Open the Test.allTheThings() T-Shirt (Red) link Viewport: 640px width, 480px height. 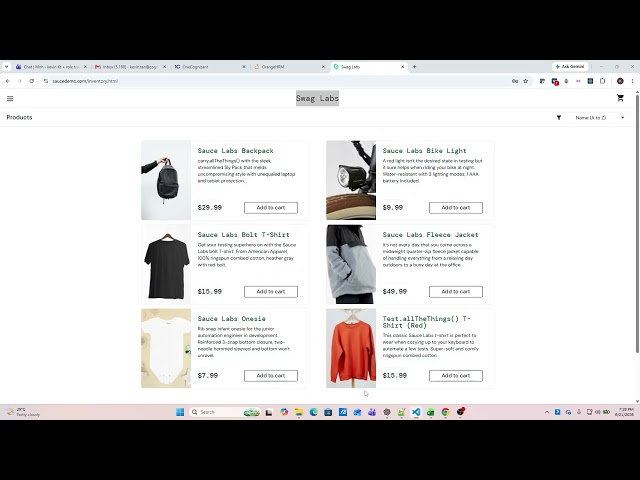click(x=427, y=322)
